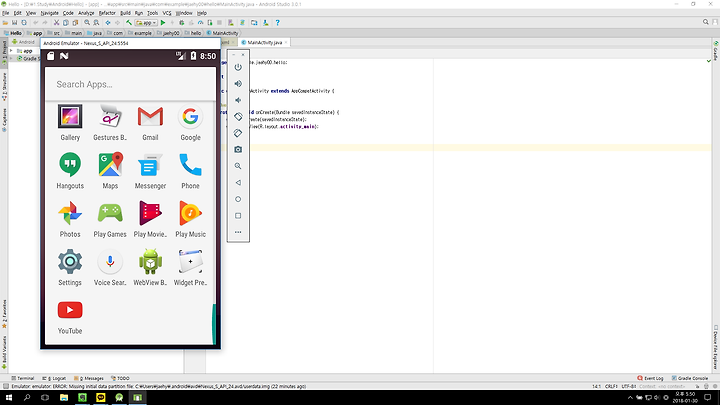
Task: Open the Messenger app
Action: (x=150, y=165)
